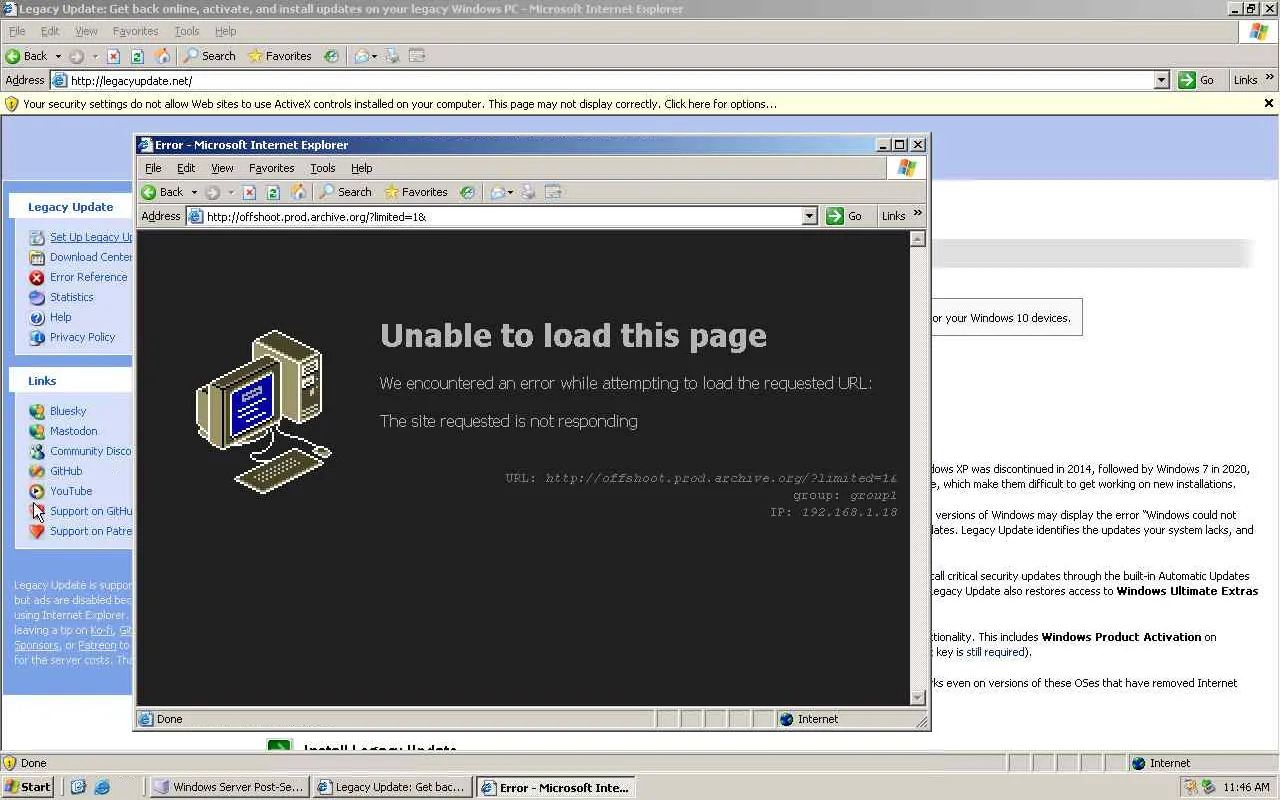Click Start button on taskbar
This screenshot has width=1280, height=800.
28,787
